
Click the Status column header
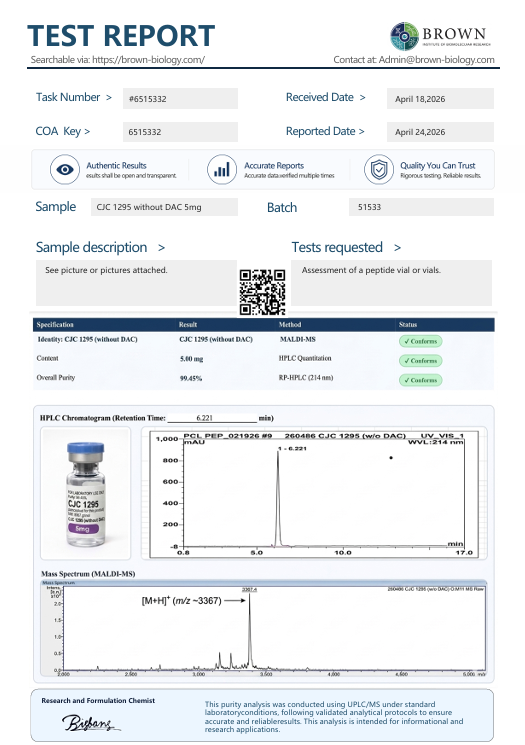tap(408, 325)
